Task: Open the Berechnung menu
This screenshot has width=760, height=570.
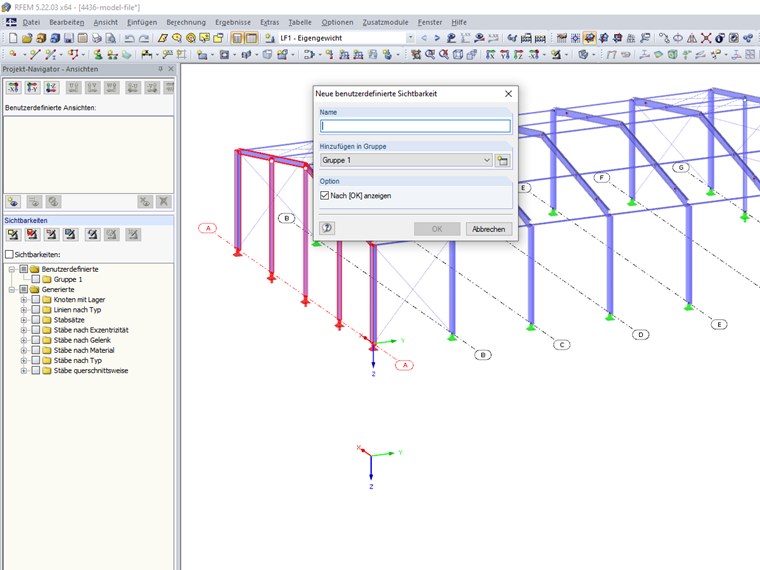Action: point(186,22)
